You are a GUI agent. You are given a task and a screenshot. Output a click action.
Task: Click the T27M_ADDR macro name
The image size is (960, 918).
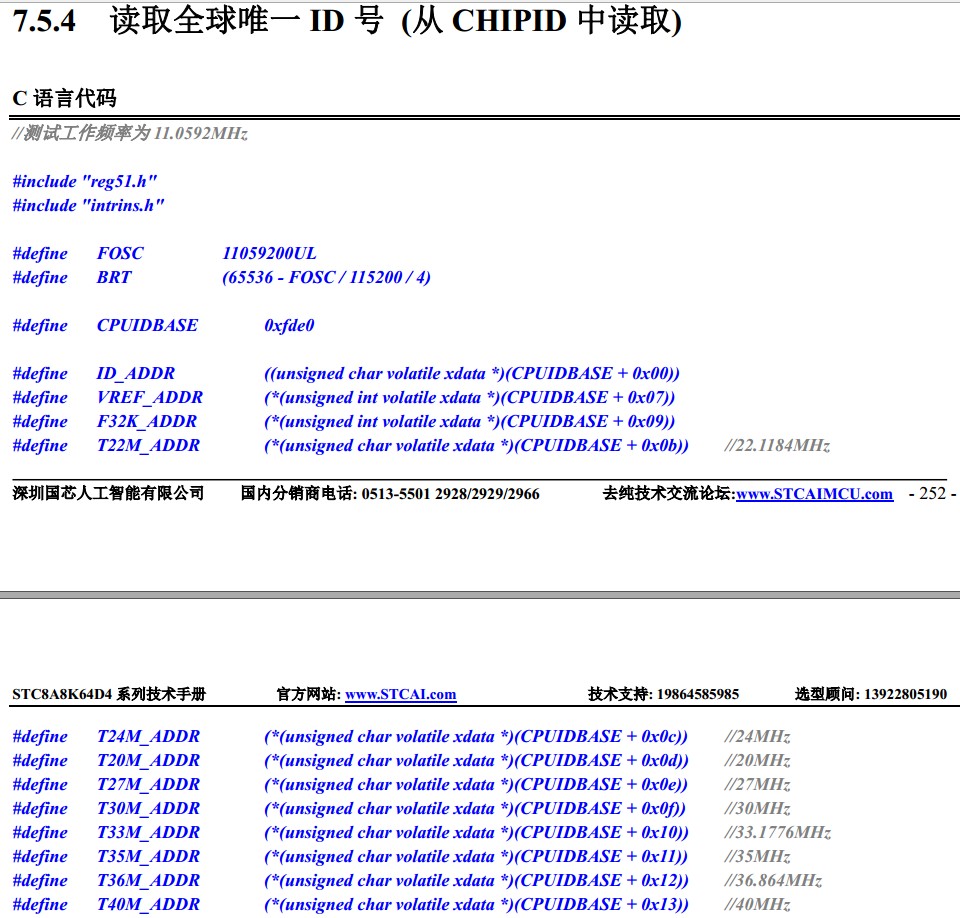pos(148,784)
